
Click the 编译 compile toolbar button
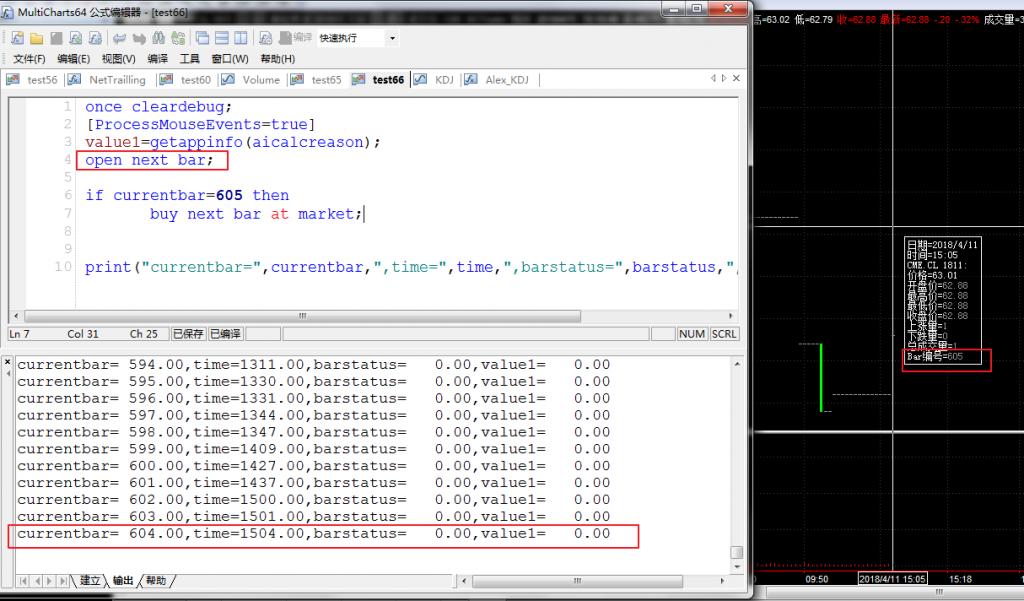[x=295, y=38]
